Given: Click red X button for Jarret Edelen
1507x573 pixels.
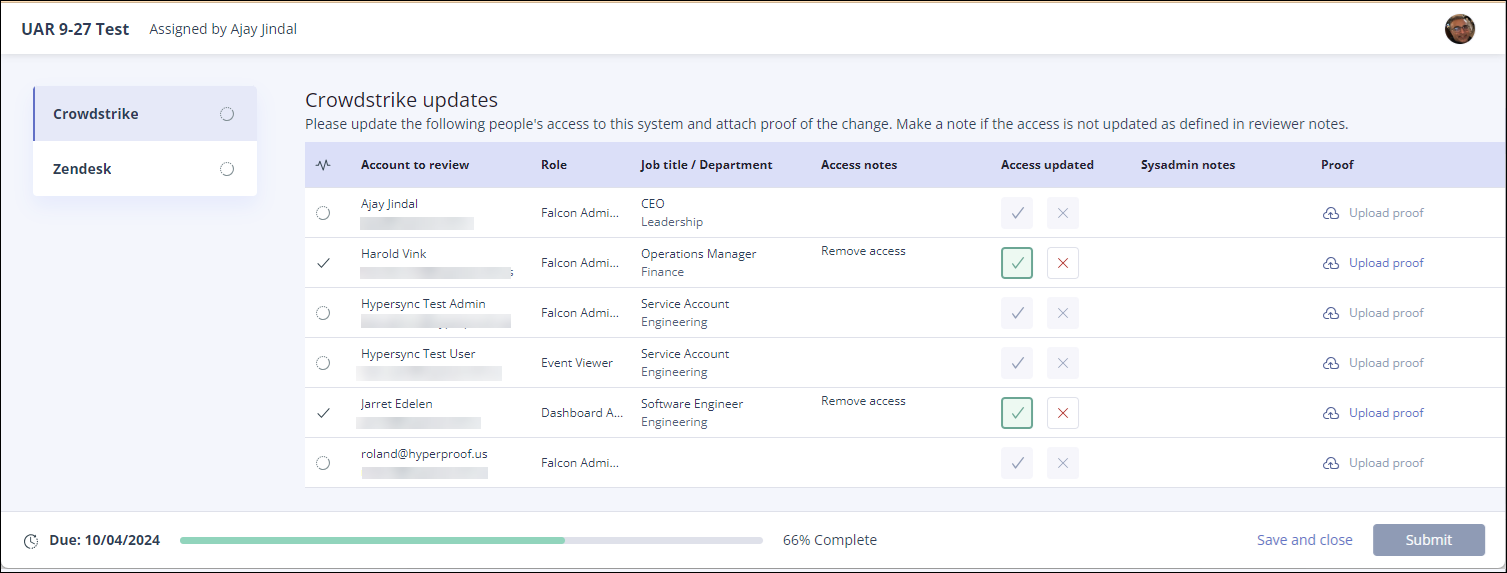Looking at the screenshot, I should [x=1063, y=413].
